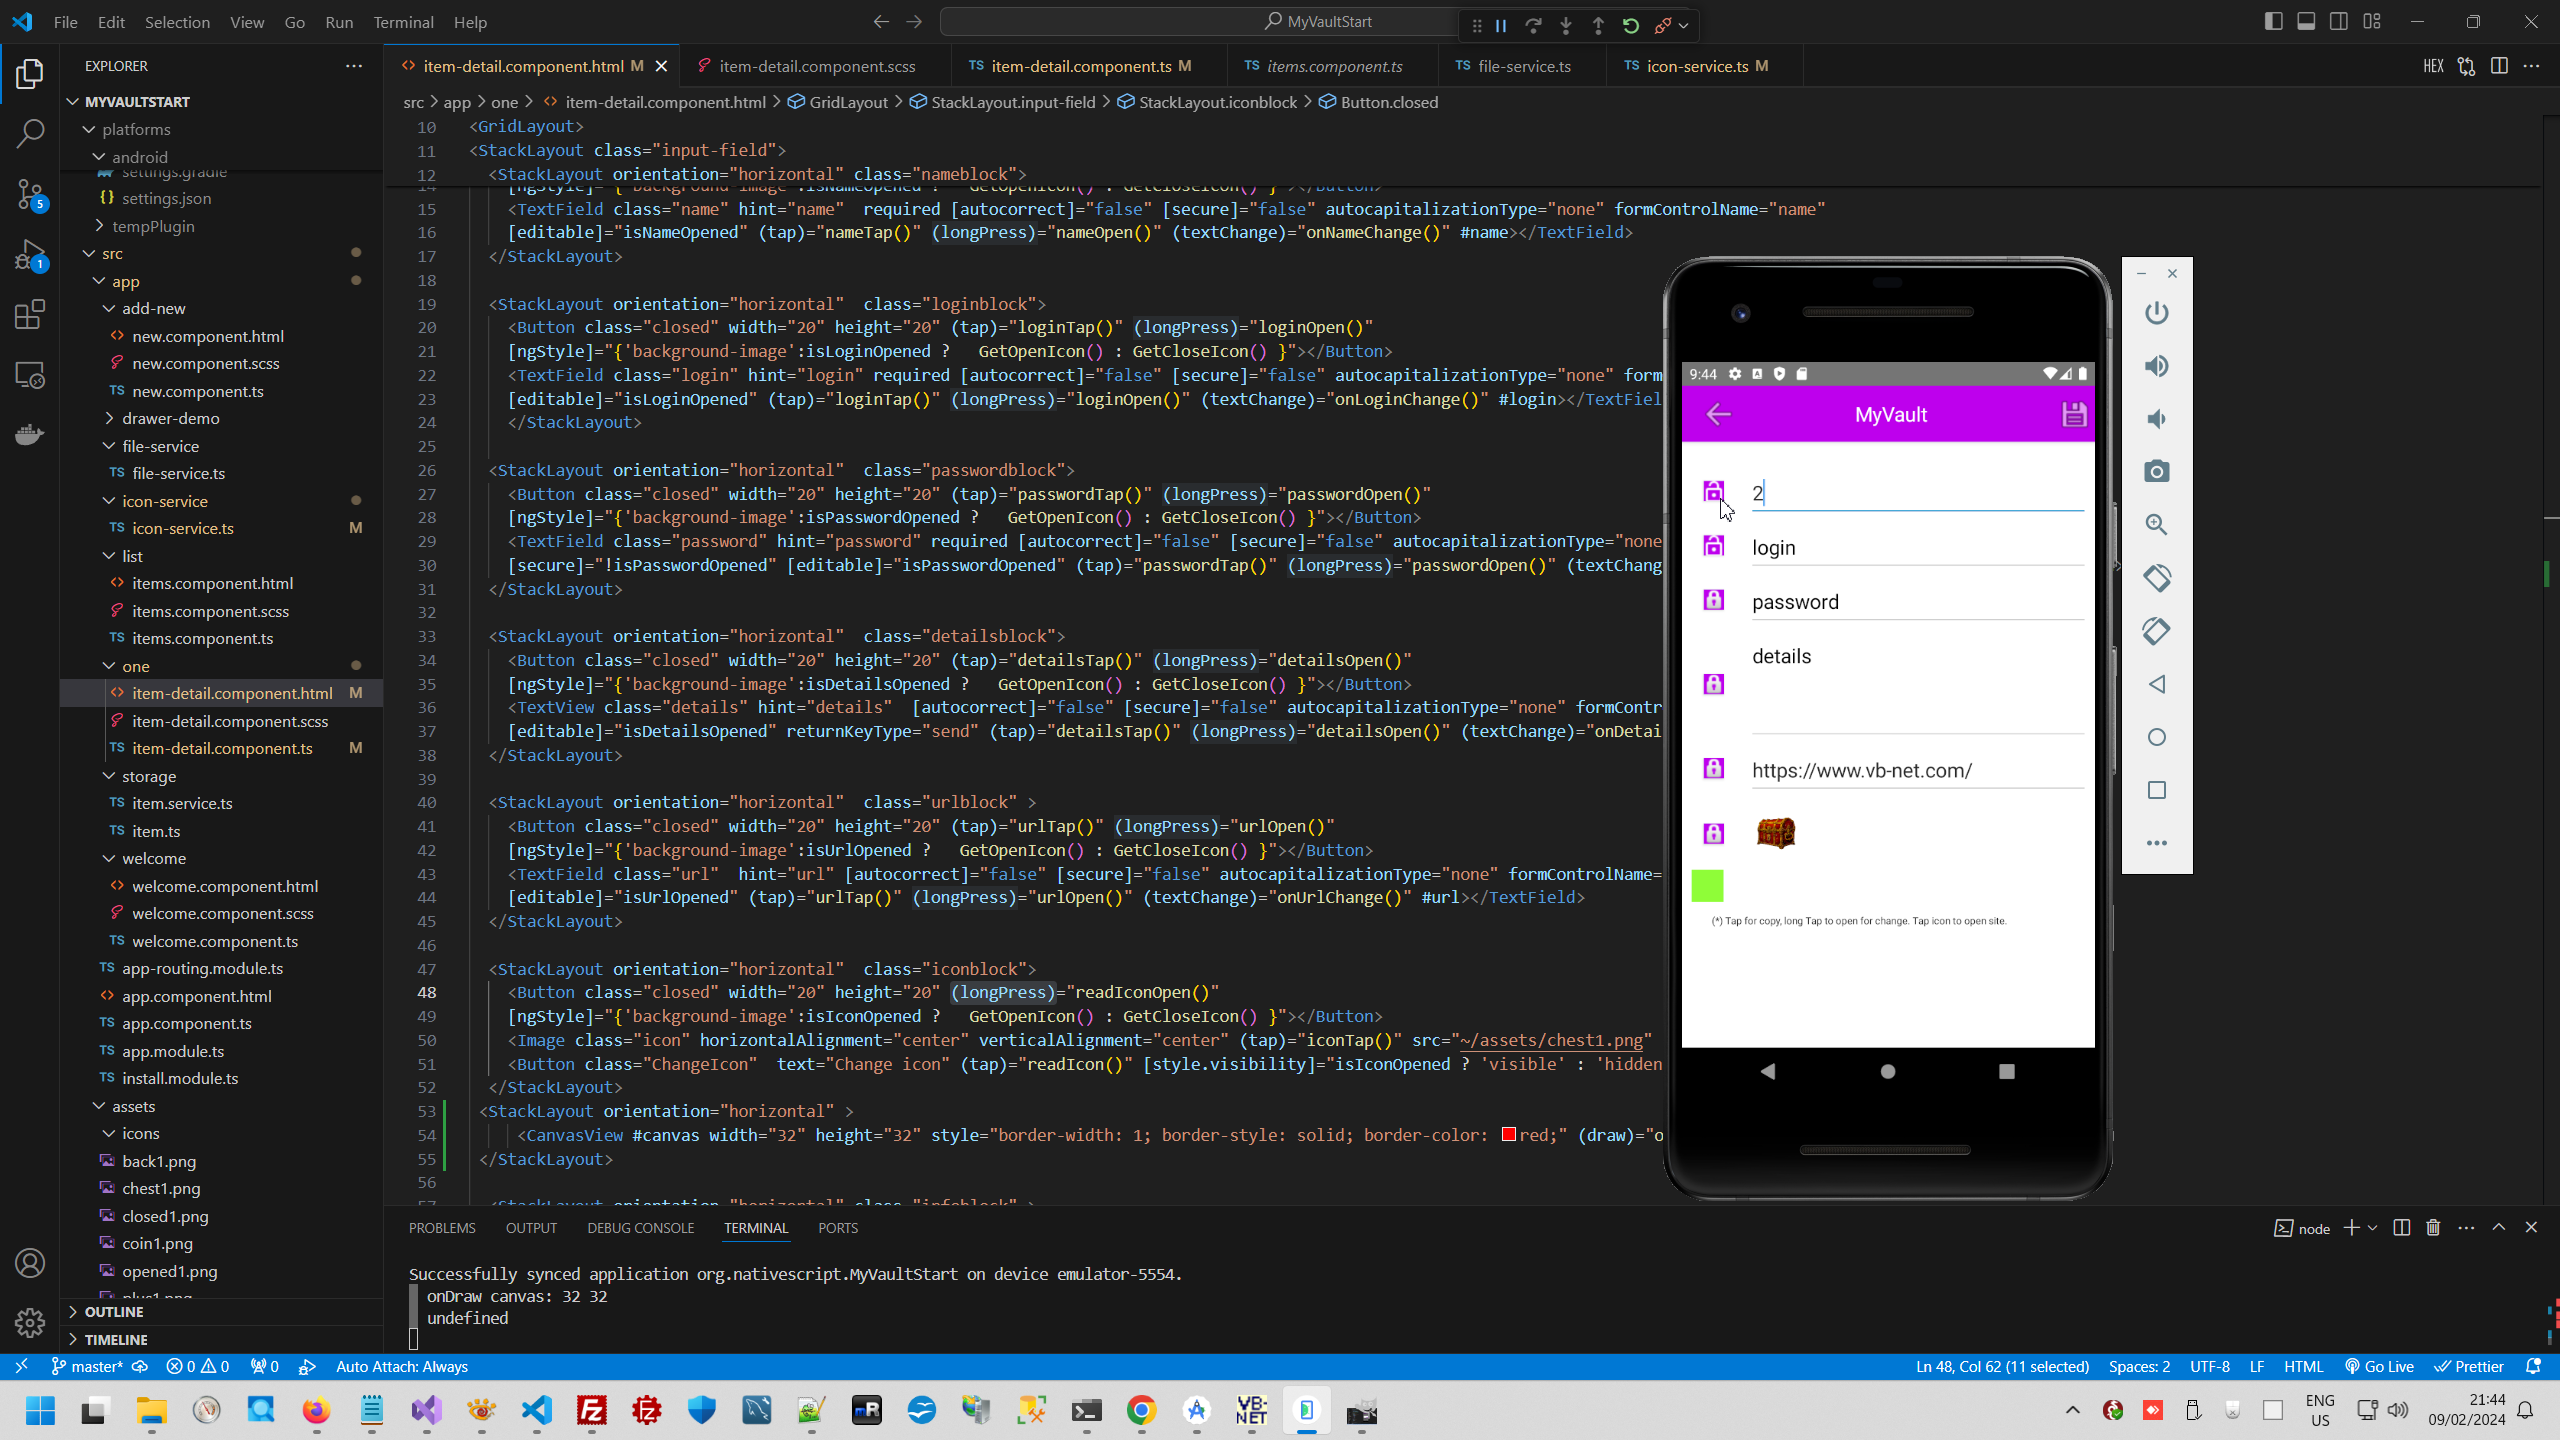2560x1440 pixels.
Task: Open the Terminal menu
Action: (403, 22)
